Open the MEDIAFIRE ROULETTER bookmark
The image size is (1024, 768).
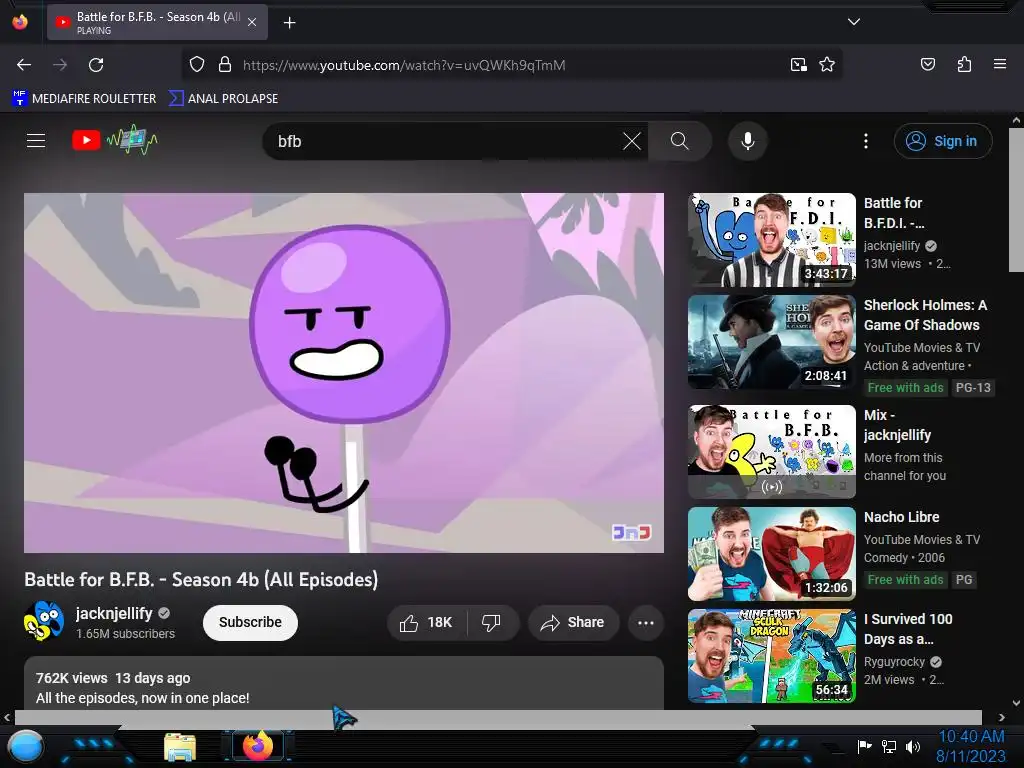84,99
